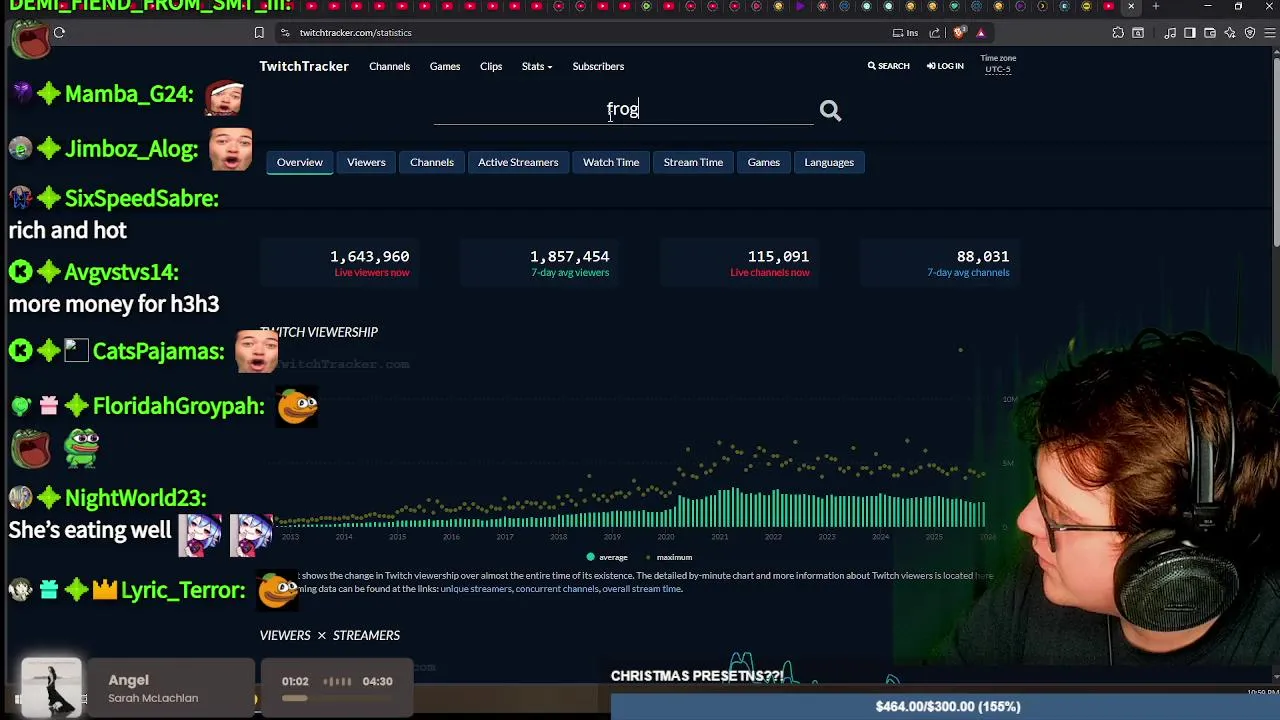
Task: Select the Stream Time tab
Action: tap(693, 162)
